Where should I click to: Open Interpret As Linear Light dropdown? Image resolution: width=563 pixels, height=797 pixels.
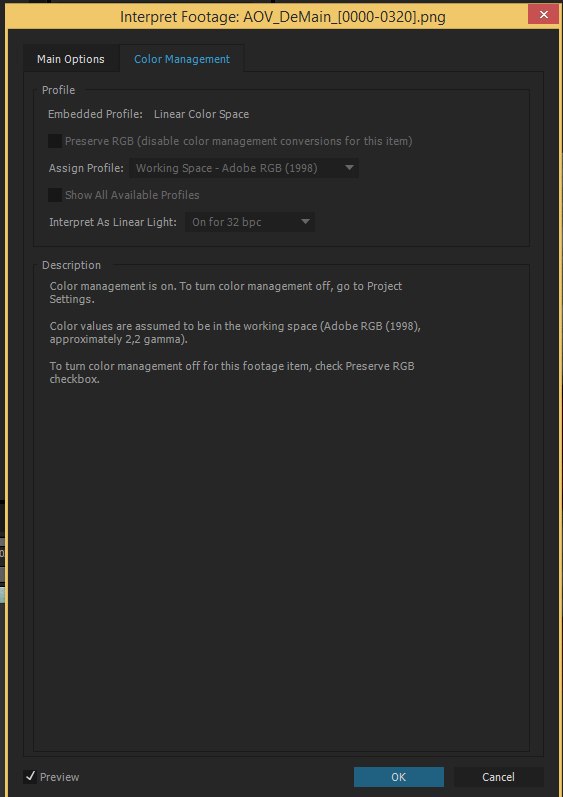tap(250, 222)
